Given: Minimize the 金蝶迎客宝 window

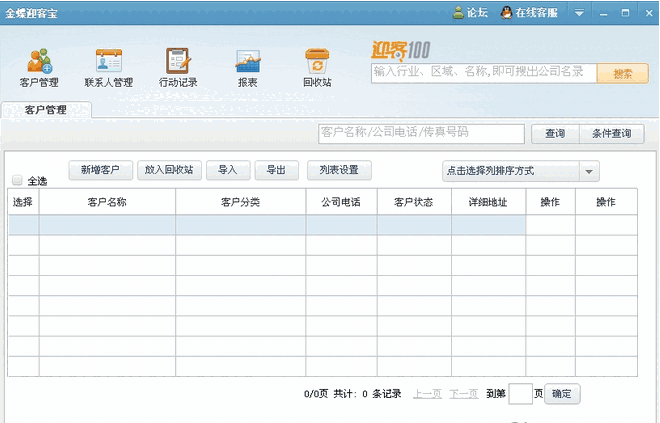Looking at the screenshot, I should [x=604, y=13].
